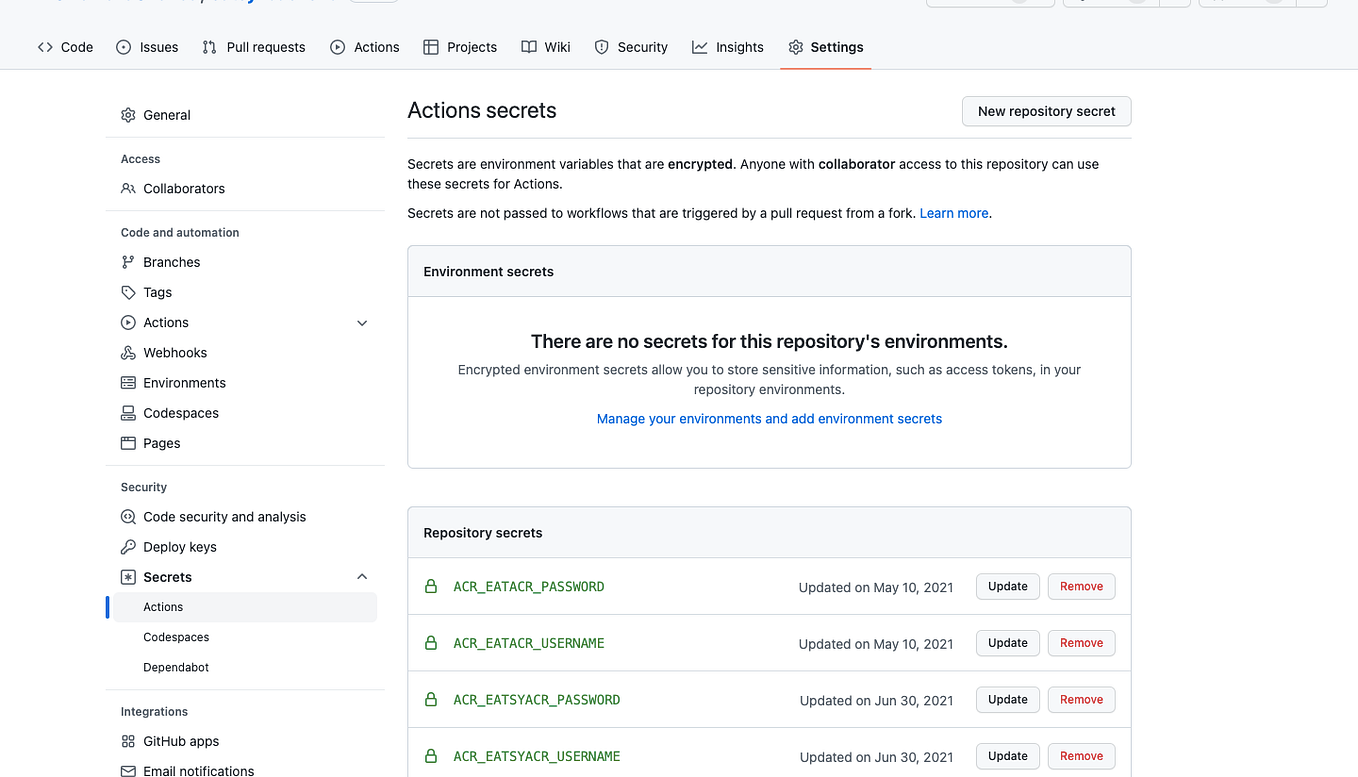The height and width of the screenshot is (777, 1358).
Task: Open the Code tab icon
Action: 44,46
